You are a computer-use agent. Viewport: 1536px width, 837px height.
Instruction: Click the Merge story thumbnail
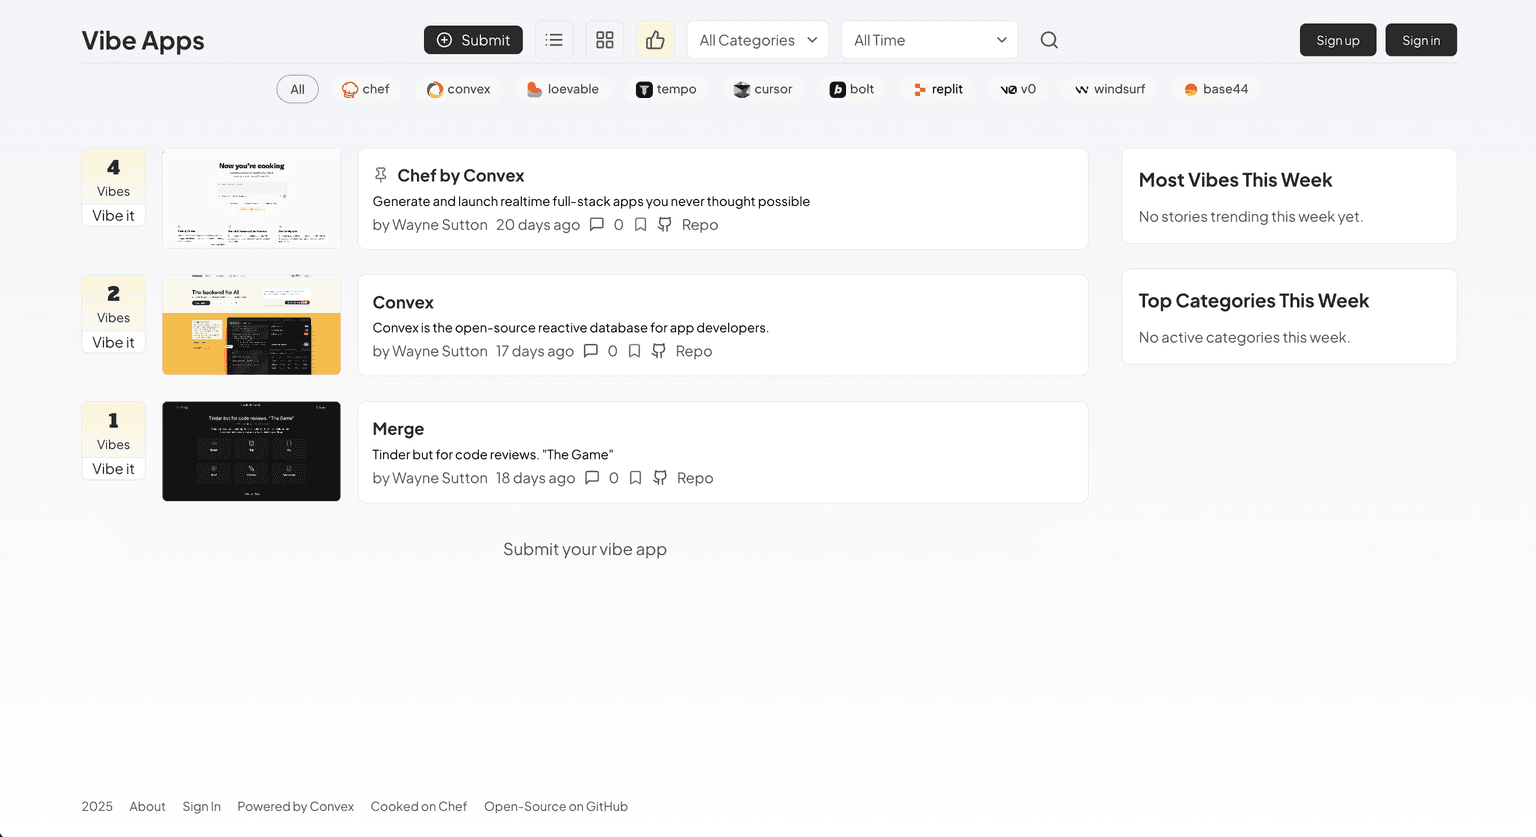coord(251,451)
